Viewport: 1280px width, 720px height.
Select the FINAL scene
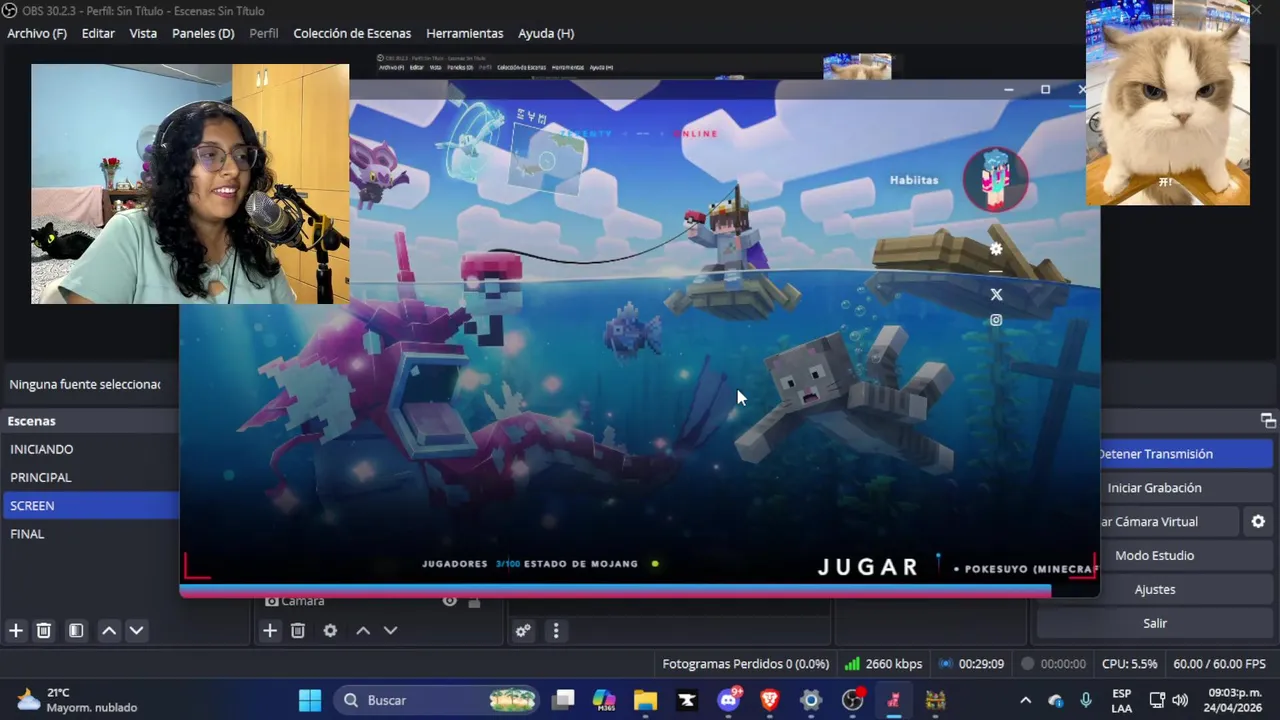[x=91, y=534]
